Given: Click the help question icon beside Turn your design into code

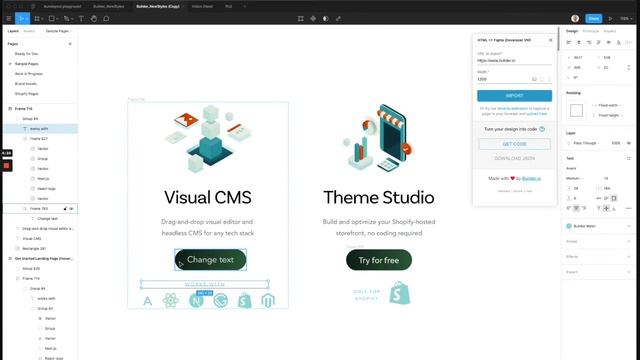Looking at the screenshot, I should pos(542,129).
